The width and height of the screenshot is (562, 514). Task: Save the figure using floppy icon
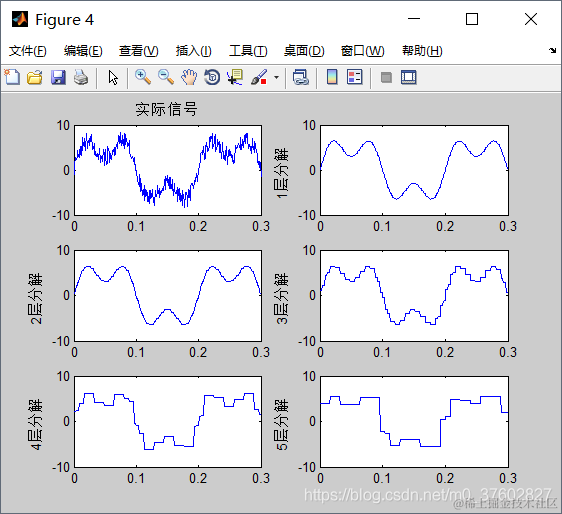58,77
